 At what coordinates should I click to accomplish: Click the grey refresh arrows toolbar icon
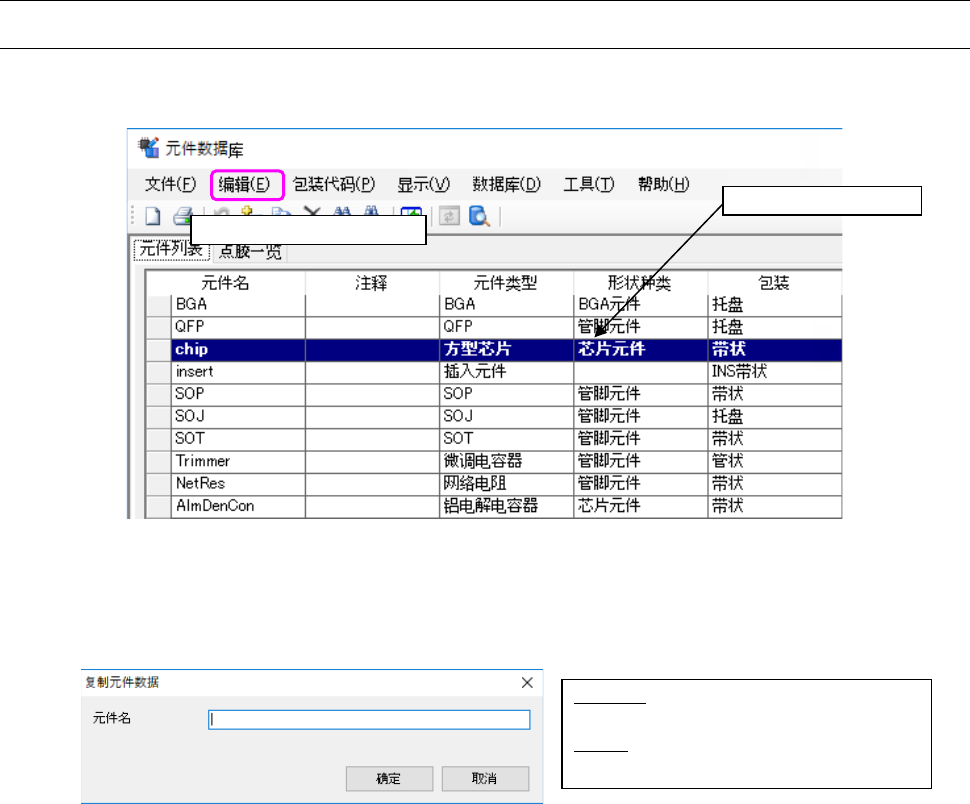(450, 216)
